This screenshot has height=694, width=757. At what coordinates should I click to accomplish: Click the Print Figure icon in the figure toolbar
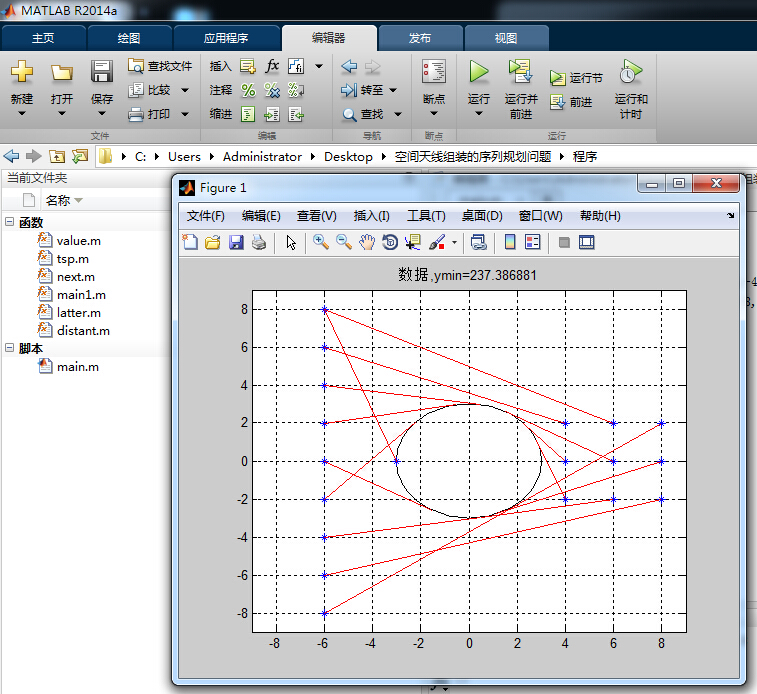coord(259,242)
